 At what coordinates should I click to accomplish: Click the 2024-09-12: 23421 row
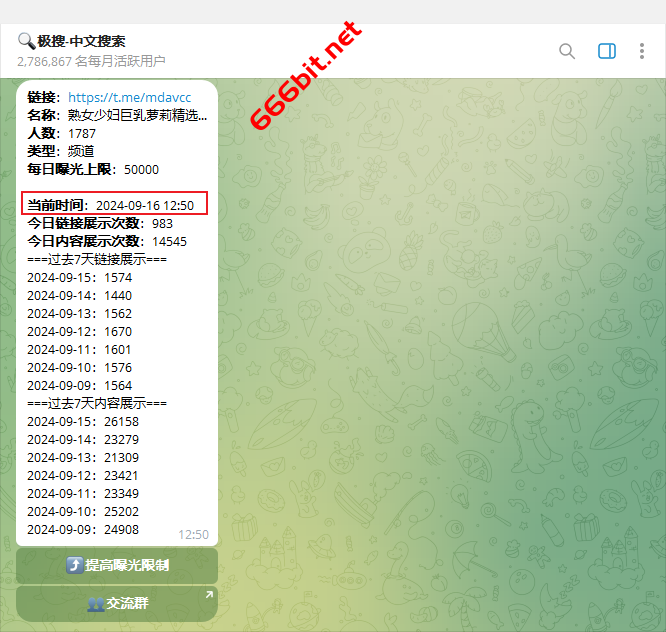[x=83, y=476]
